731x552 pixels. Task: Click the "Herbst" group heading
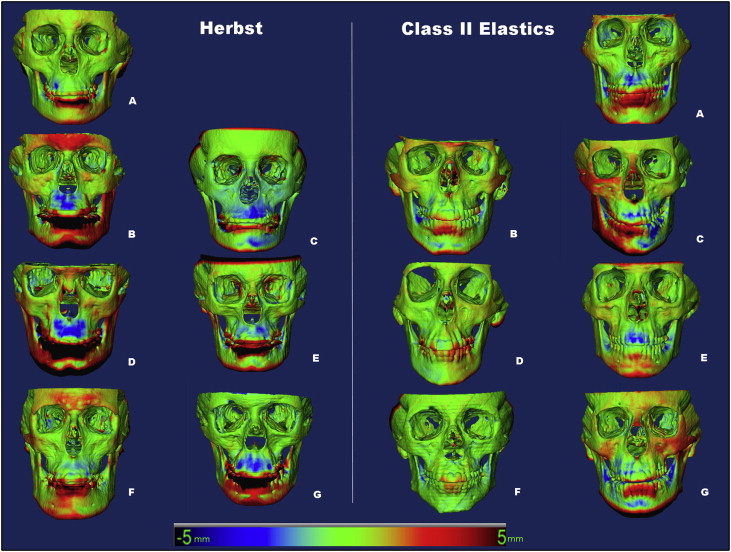coord(228,29)
